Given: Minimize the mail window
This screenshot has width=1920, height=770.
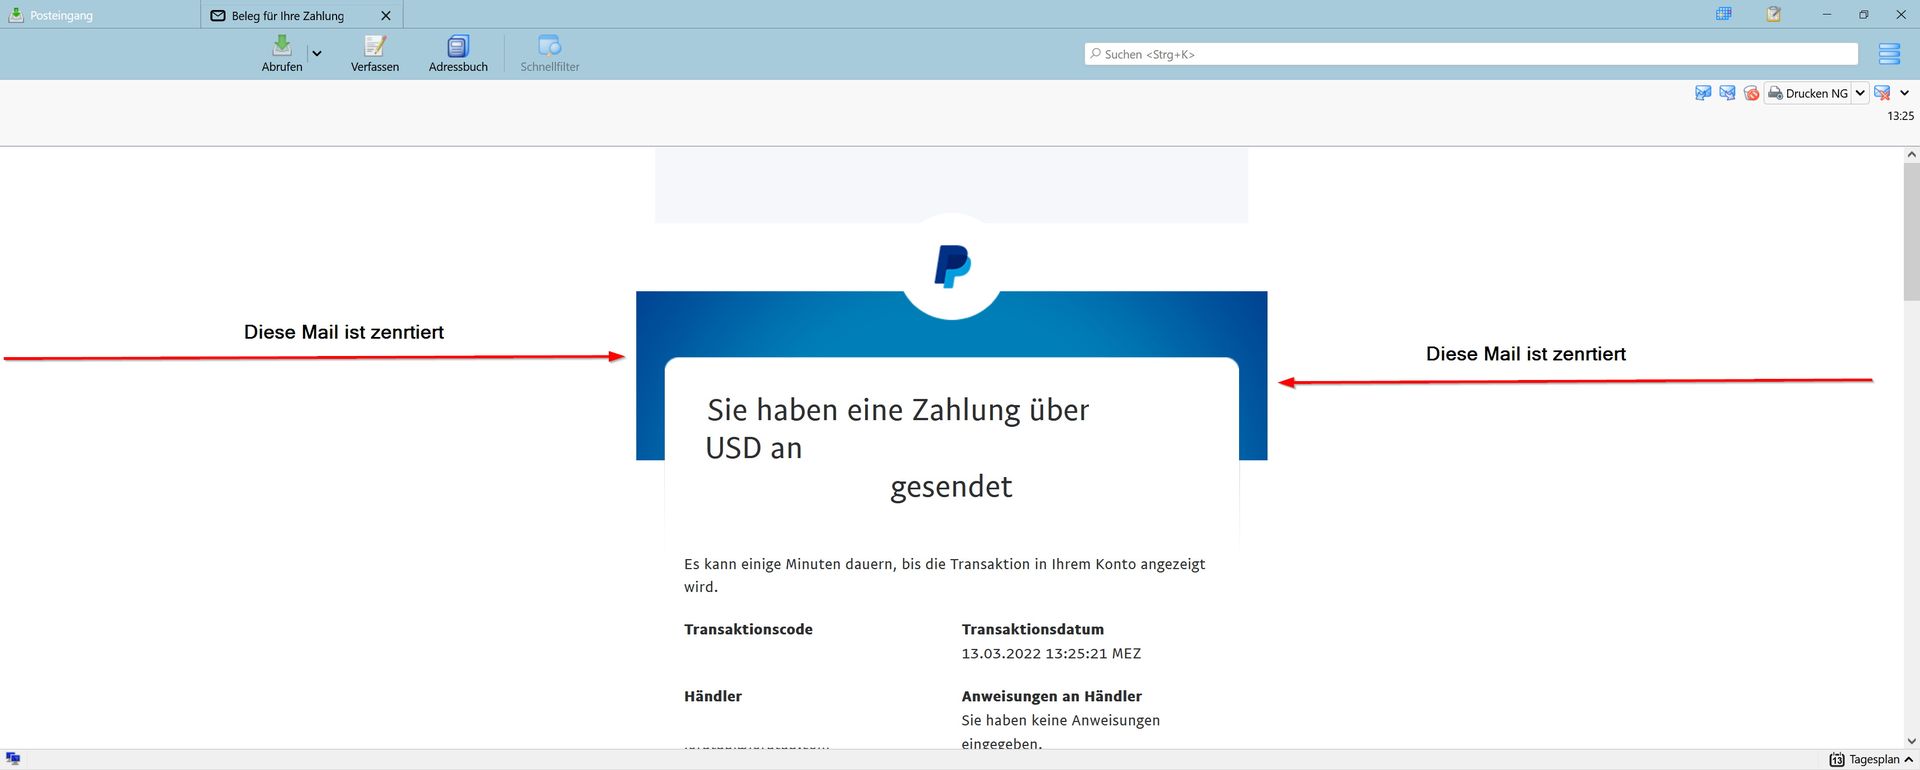Looking at the screenshot, I should [1827, 14].
